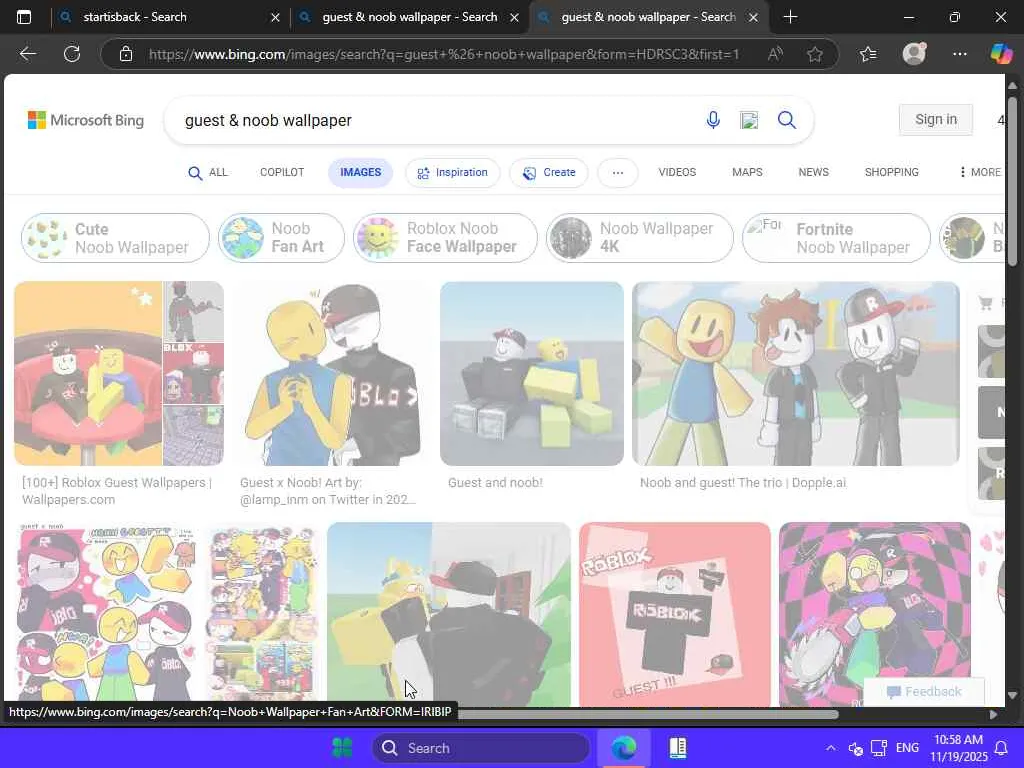Switch to the startisback - Search tab
This screenshot has height=768, width=1024.
coord(170,17)
